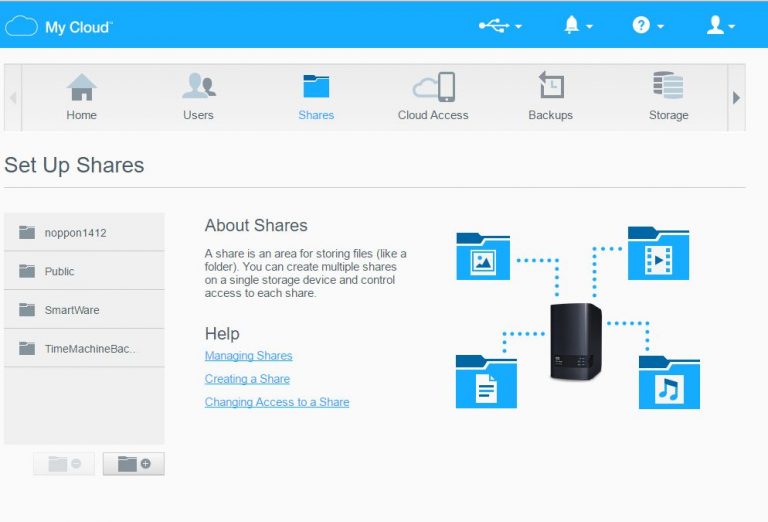Image resolution: width=768 pixels, height=522 pixels.
Task: Click the photos folder illustration
Action: point(483,256)
